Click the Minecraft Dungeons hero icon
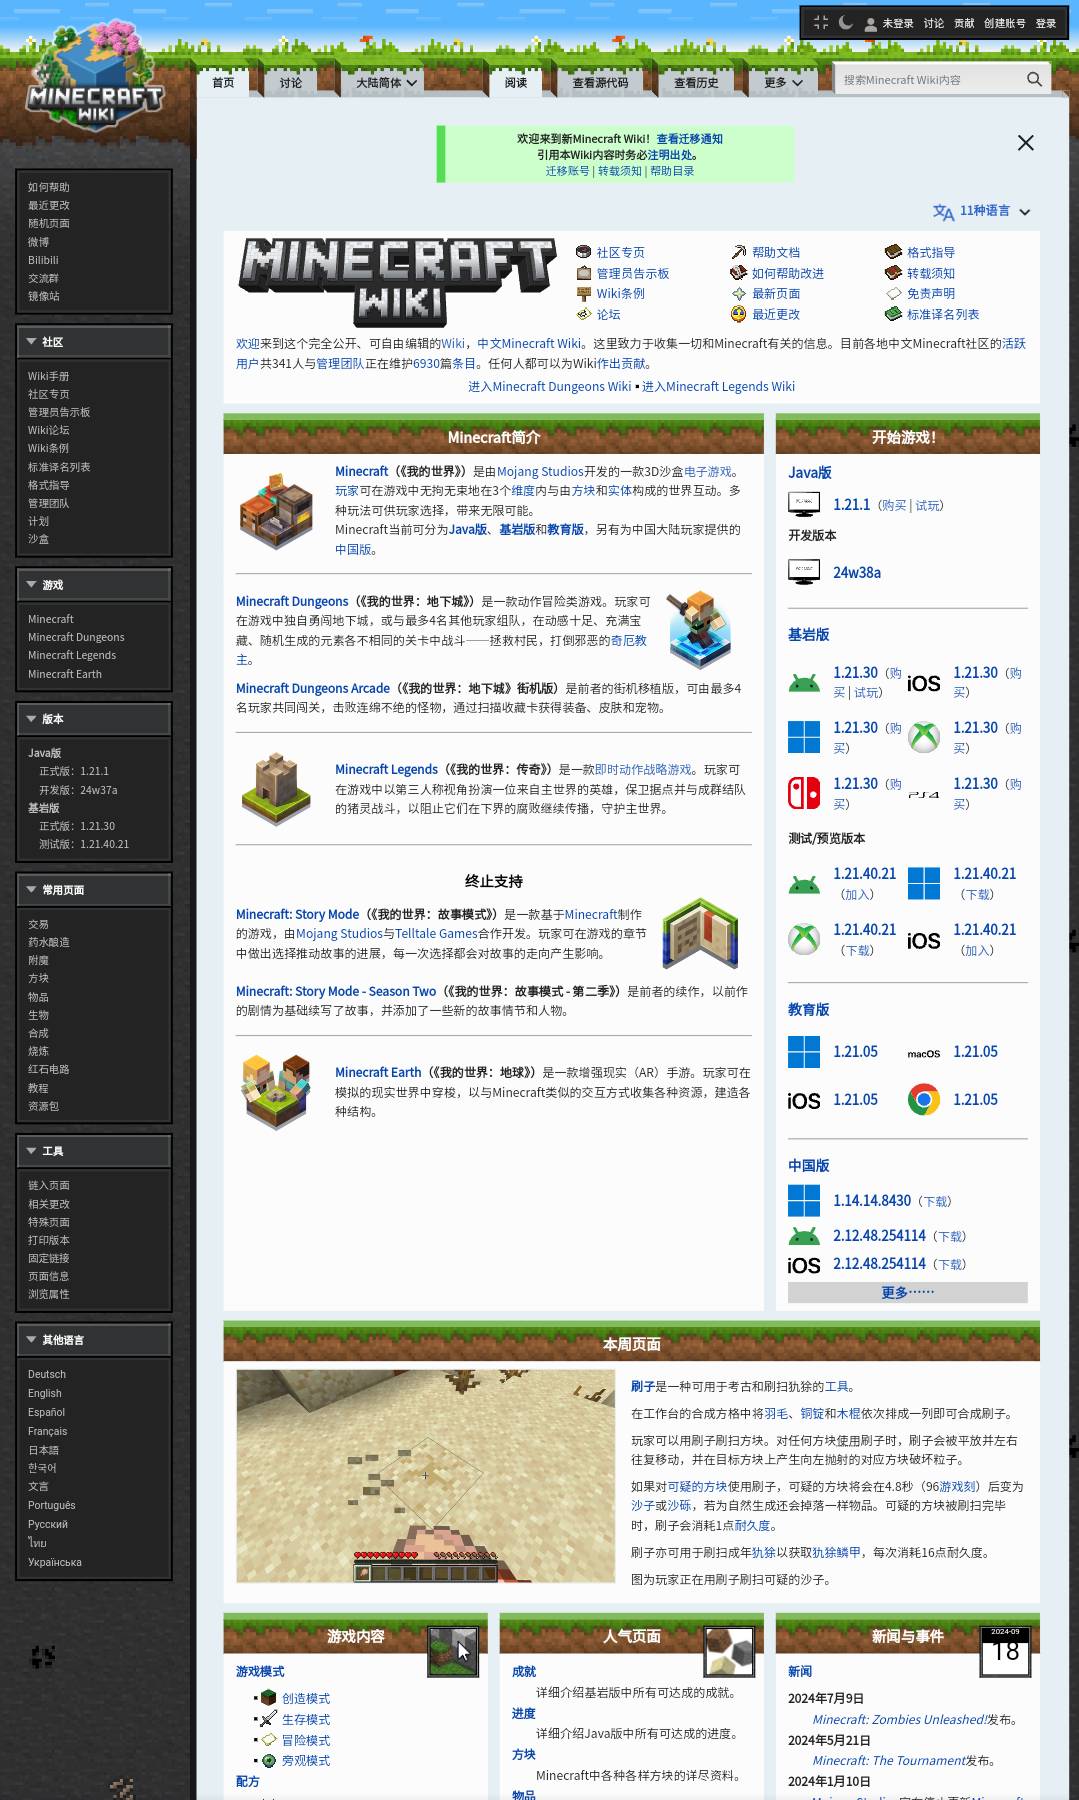Viewport: 1079px width, 1800px height. pos(699,629)
